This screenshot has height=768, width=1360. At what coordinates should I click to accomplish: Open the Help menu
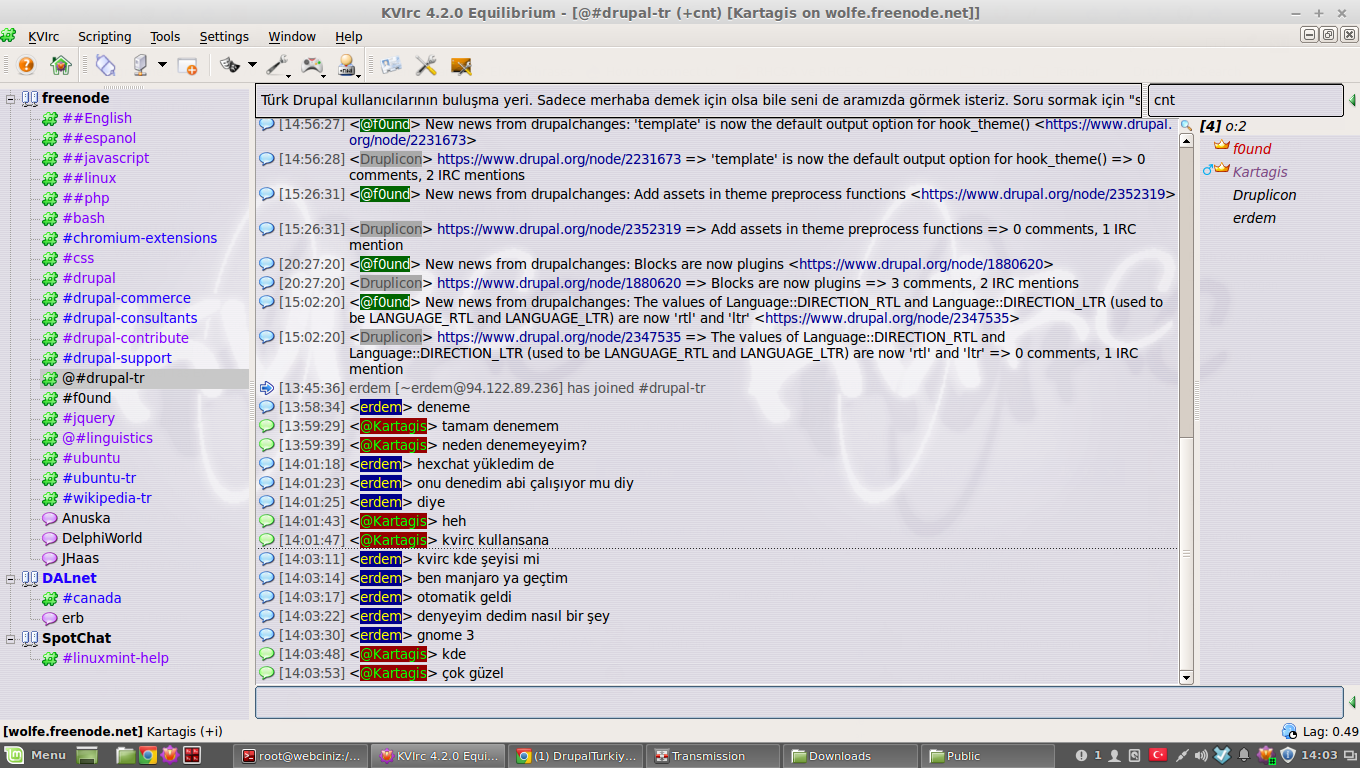(x=349, y=36)
